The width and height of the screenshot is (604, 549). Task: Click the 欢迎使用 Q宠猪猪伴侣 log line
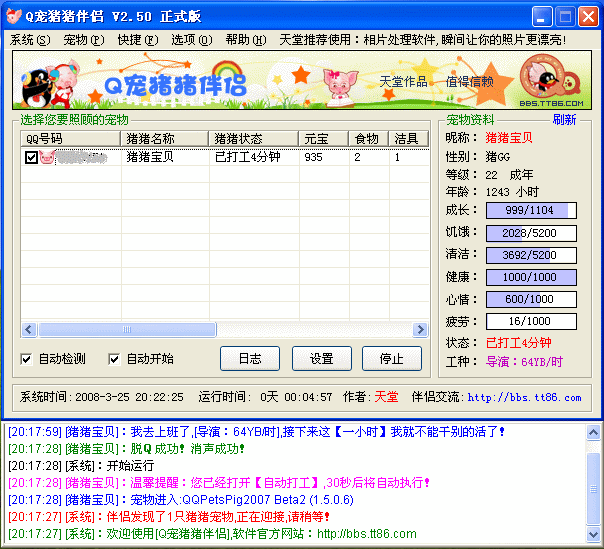pyautogui.click(x=212, y=534)
